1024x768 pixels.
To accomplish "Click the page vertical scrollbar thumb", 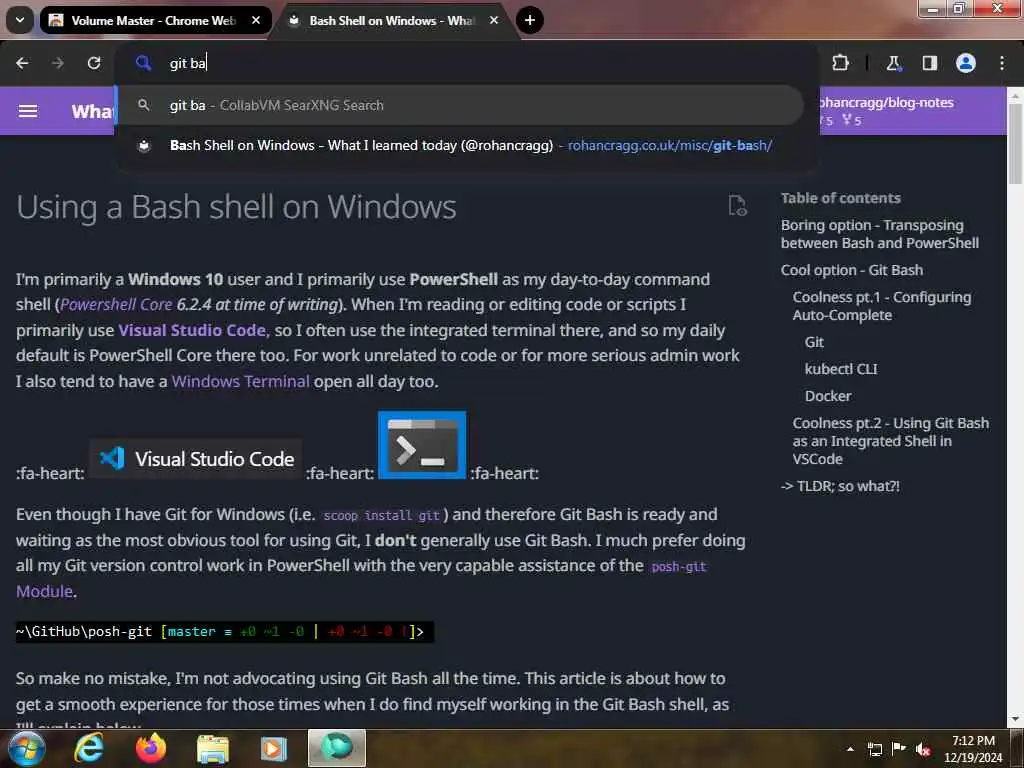I will click(1015, 142).
